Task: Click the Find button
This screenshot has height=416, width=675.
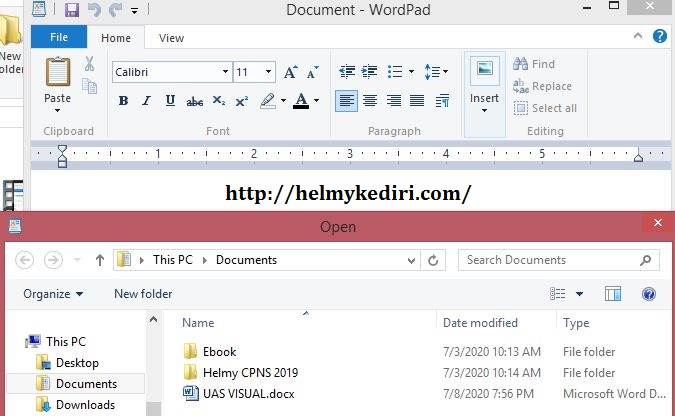Action: [x=534, y=64]
